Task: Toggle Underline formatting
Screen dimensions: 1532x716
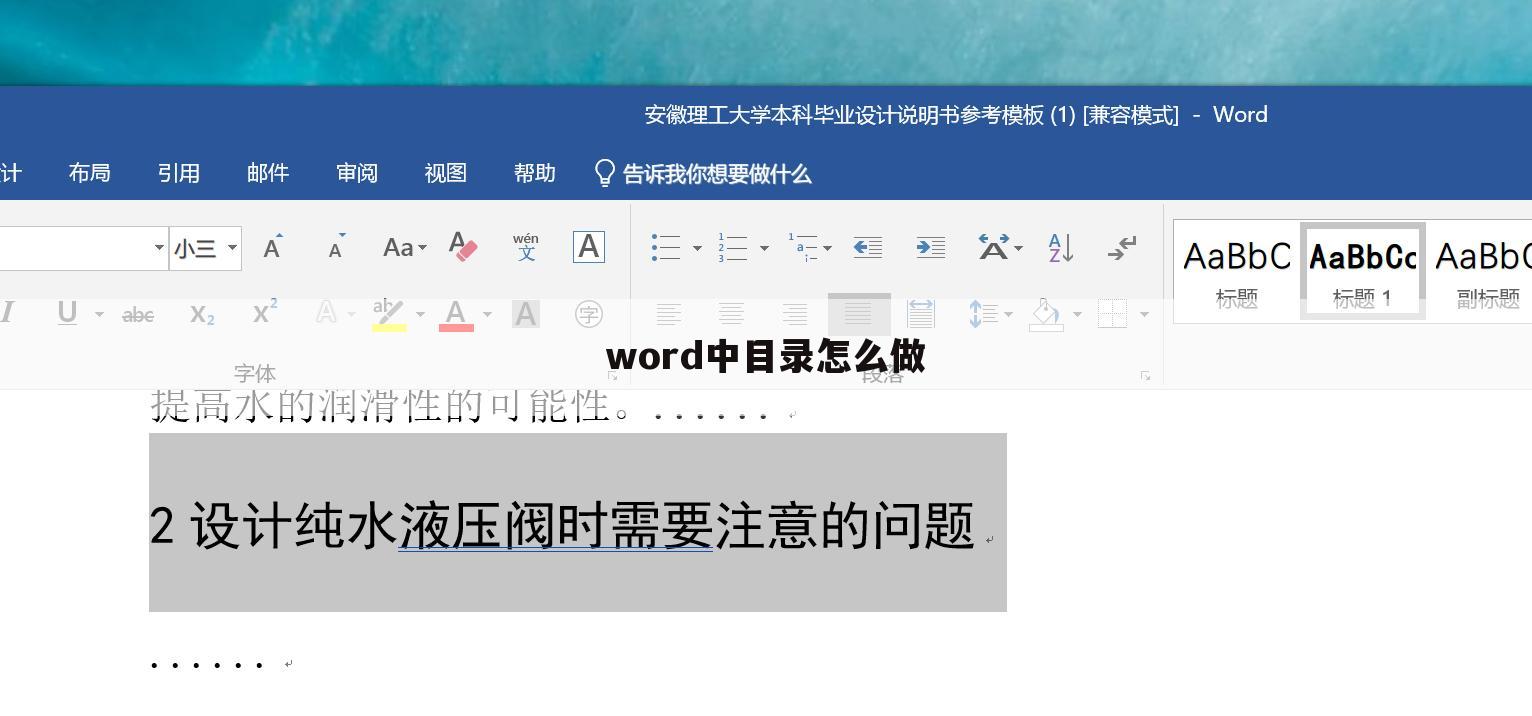Action: pyautogui.click(x=66, y=313)
